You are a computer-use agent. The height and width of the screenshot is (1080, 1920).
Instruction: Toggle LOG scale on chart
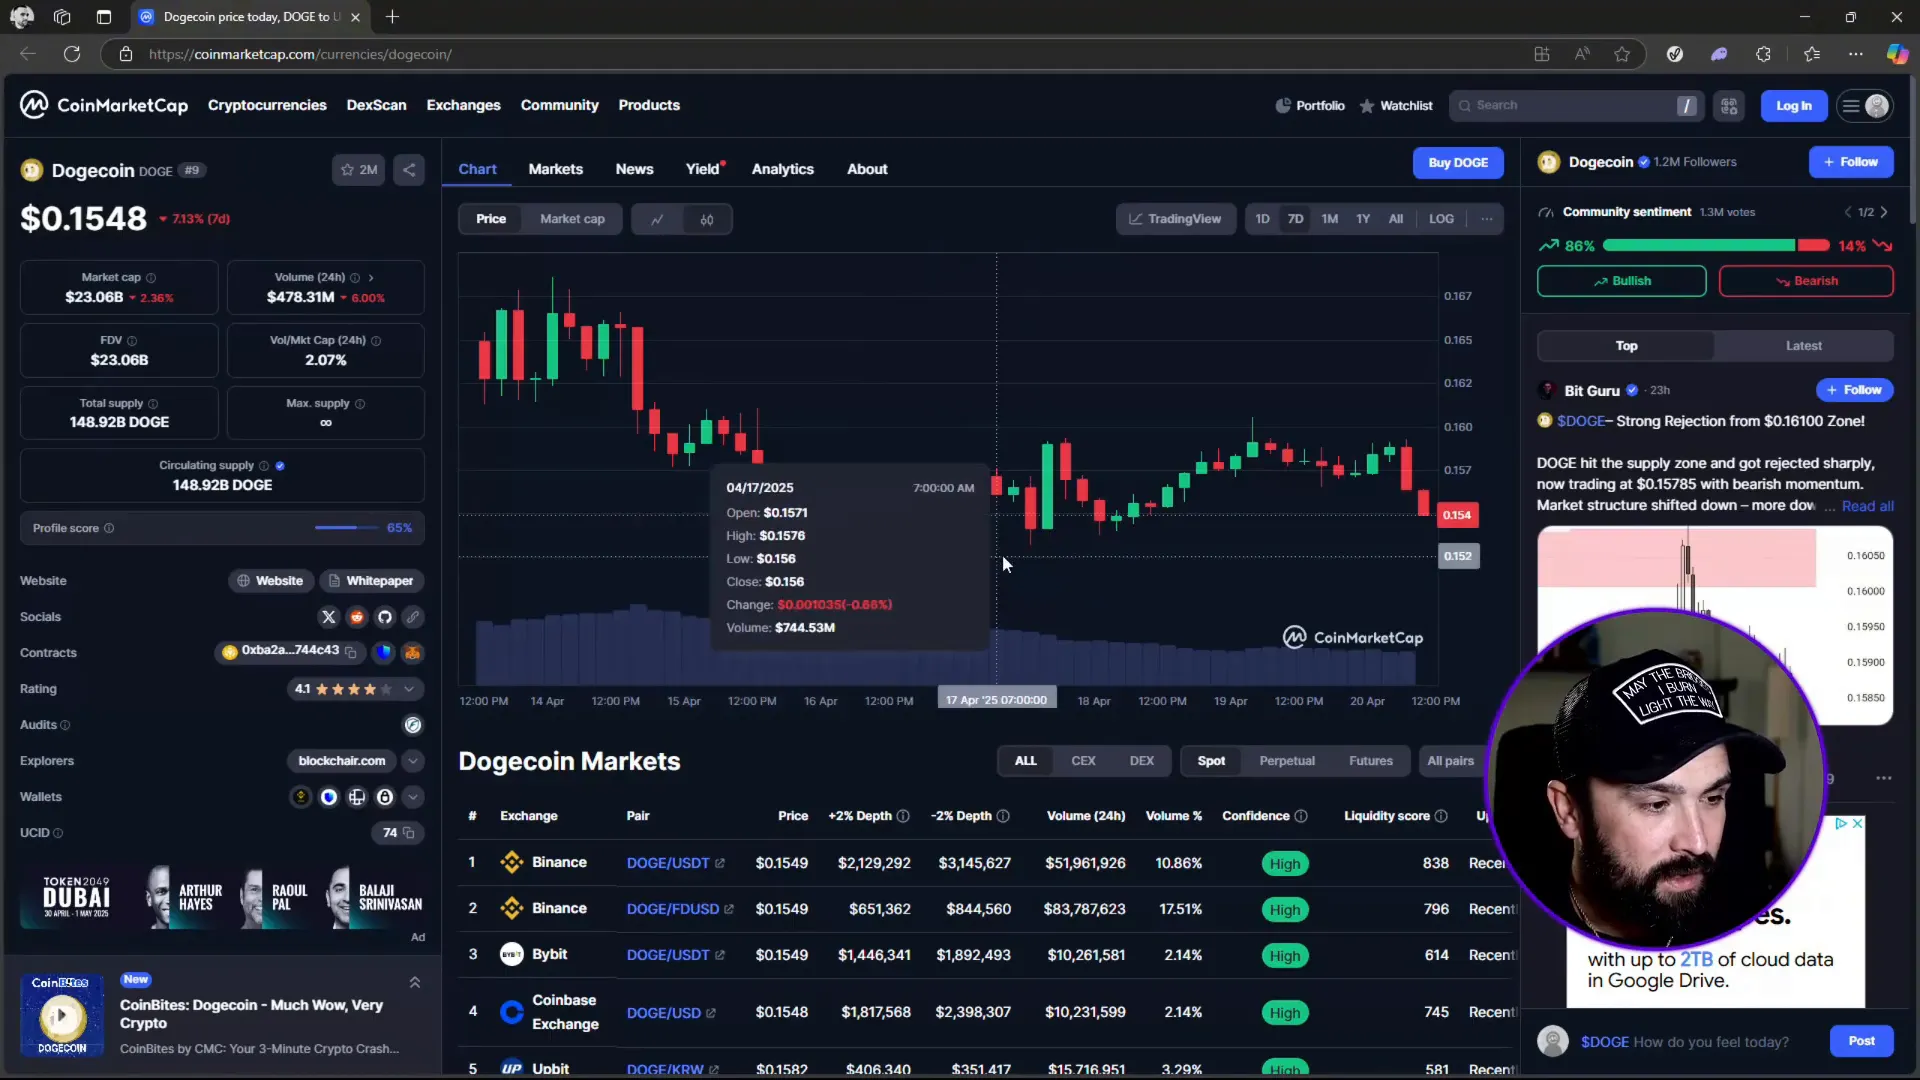[1441, 219]
